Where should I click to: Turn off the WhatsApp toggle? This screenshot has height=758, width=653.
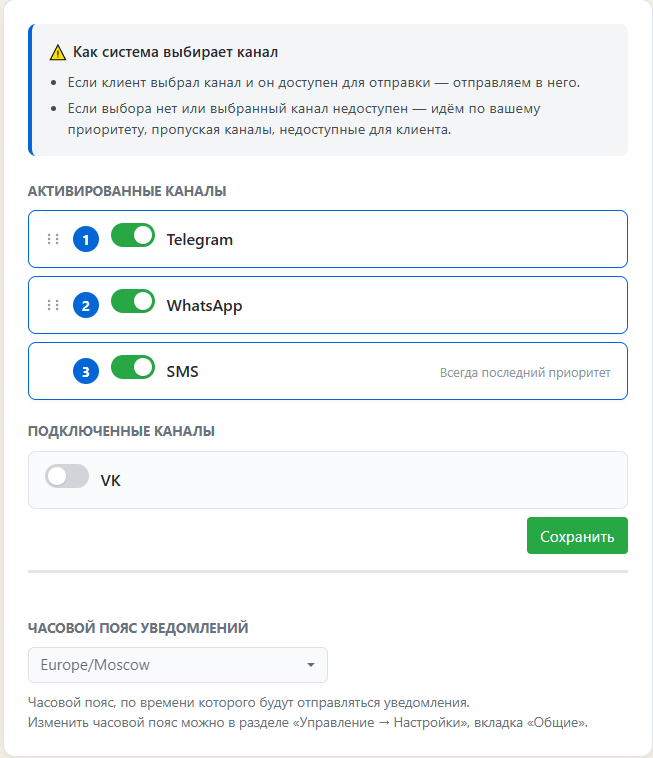point(133,302)
